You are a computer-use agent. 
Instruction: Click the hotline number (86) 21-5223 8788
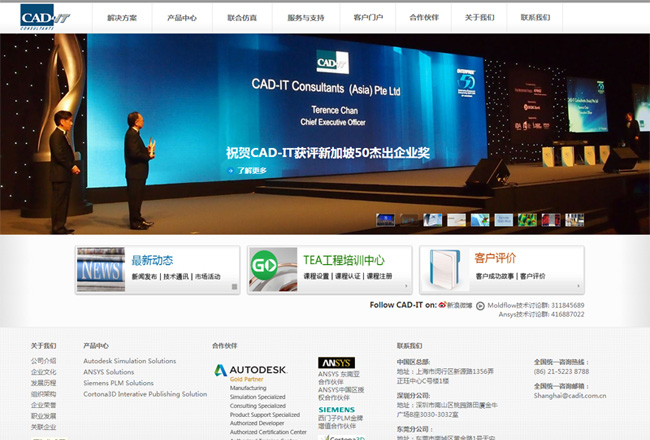point(561,372)
